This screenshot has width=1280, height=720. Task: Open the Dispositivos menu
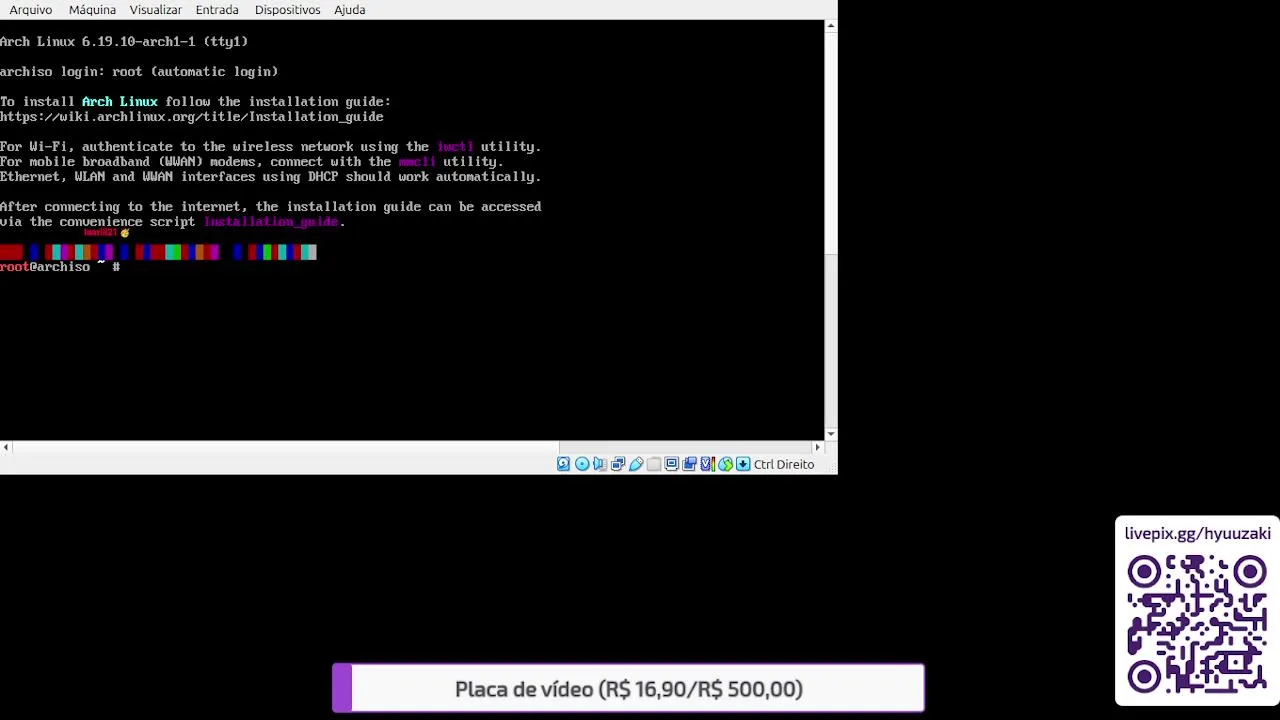click(x=287, y=10)
